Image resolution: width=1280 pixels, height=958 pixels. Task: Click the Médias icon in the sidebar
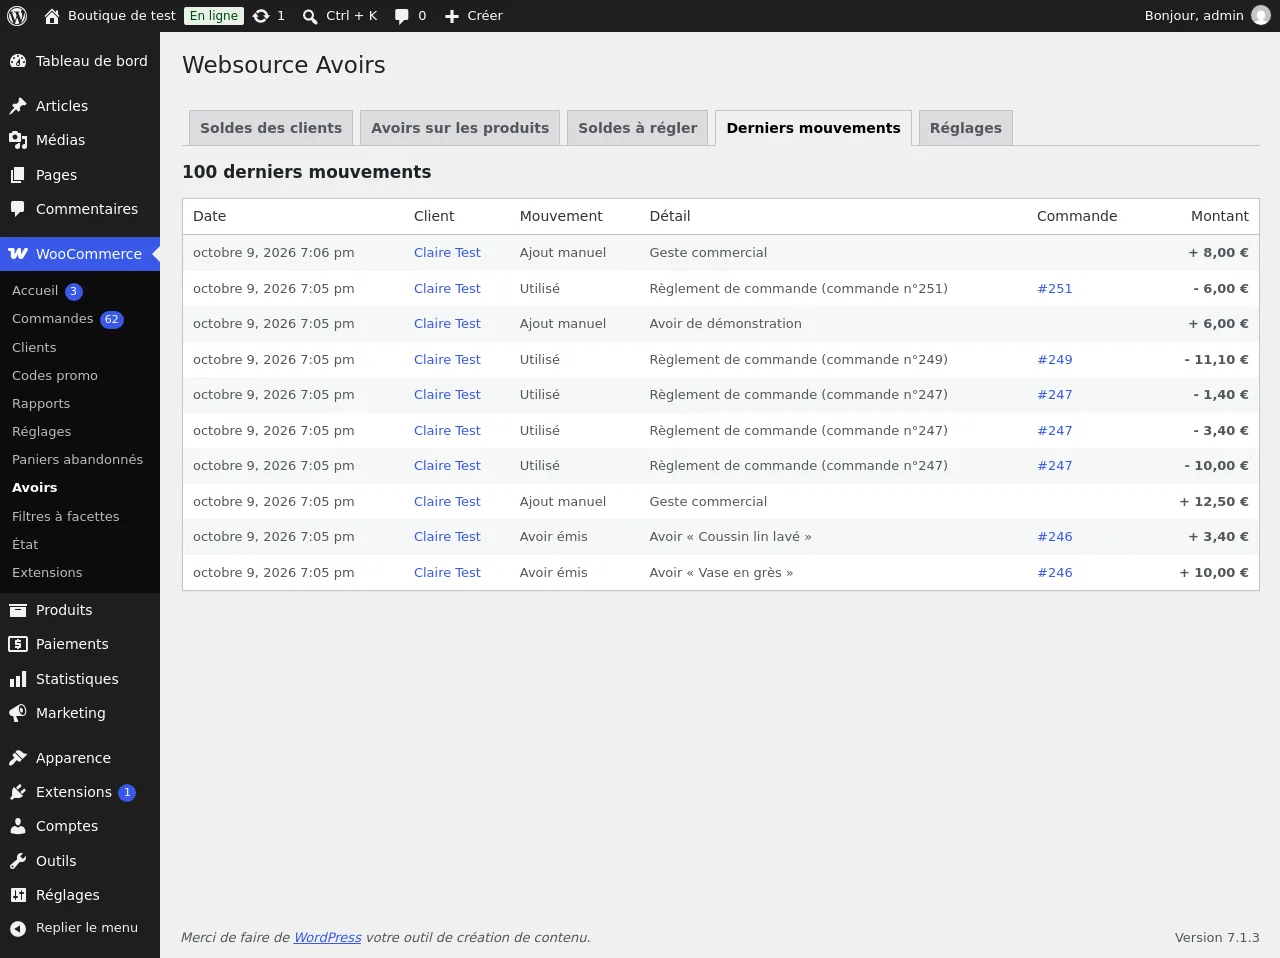[x=18, y=140]
